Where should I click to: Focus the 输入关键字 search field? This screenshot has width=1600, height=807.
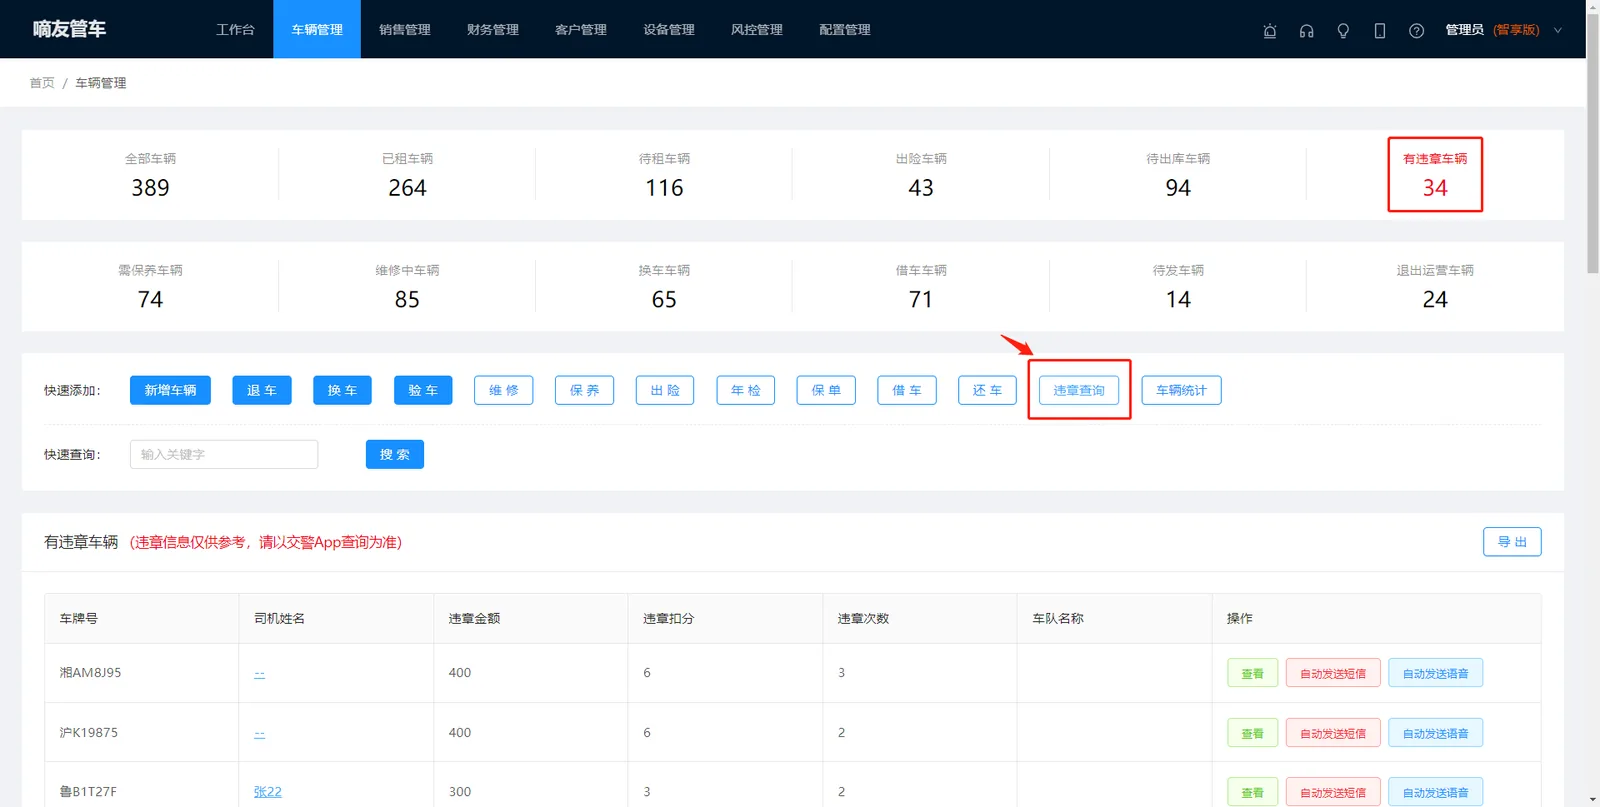224,454
